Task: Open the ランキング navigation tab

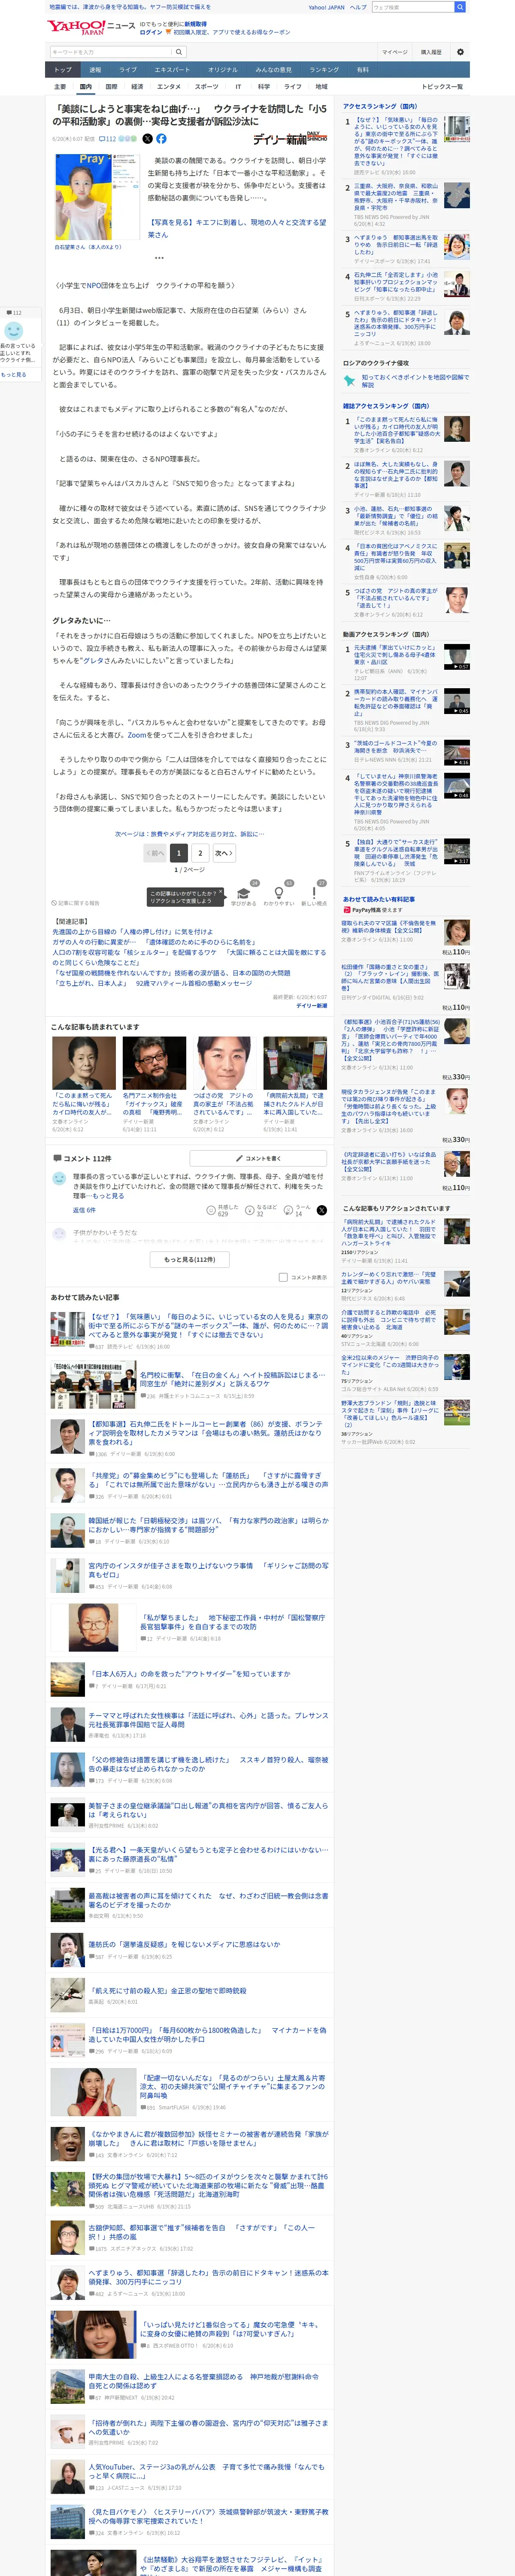Action: coord(324,70)
